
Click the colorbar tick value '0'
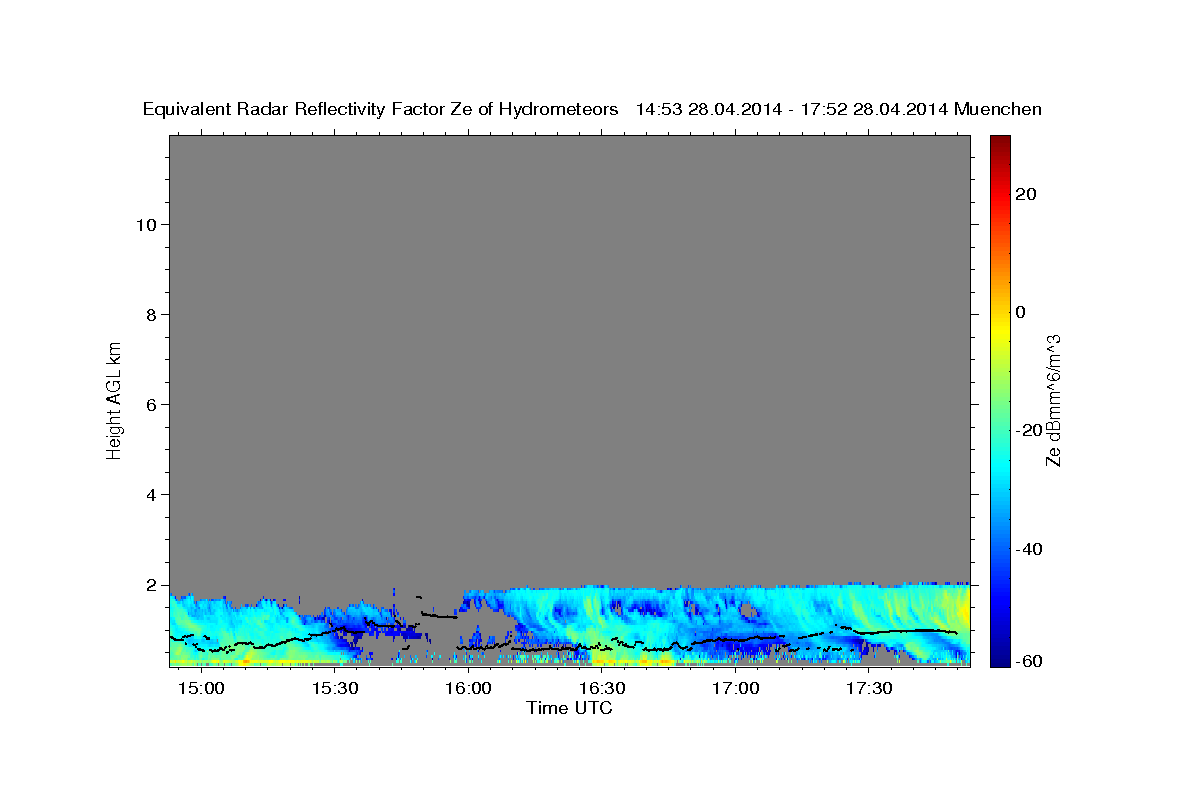[1022, 312]
